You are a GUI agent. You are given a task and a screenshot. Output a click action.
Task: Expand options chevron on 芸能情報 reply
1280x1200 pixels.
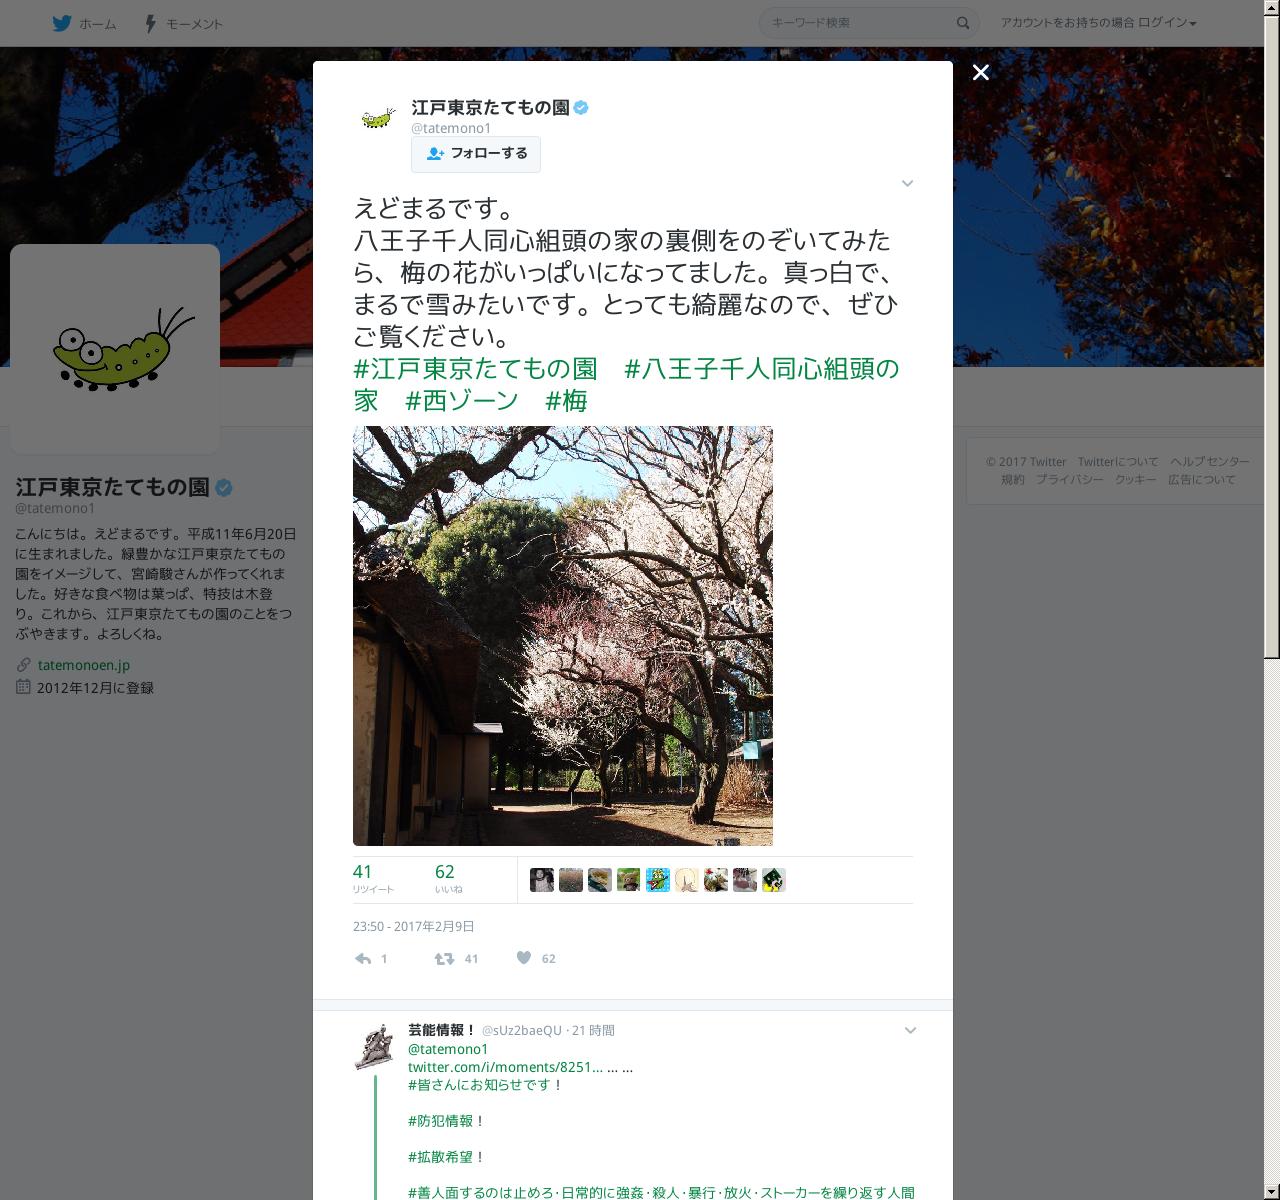[x=910, y=1030]
